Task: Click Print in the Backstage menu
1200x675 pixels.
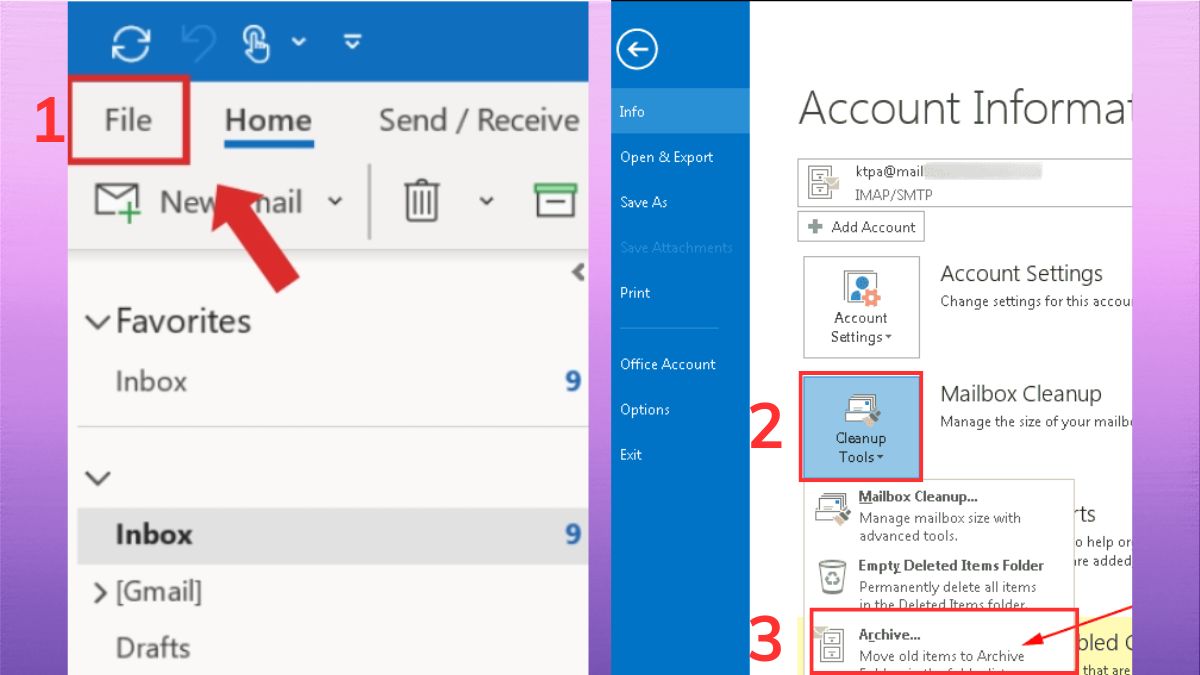Action: click(635, 293)
